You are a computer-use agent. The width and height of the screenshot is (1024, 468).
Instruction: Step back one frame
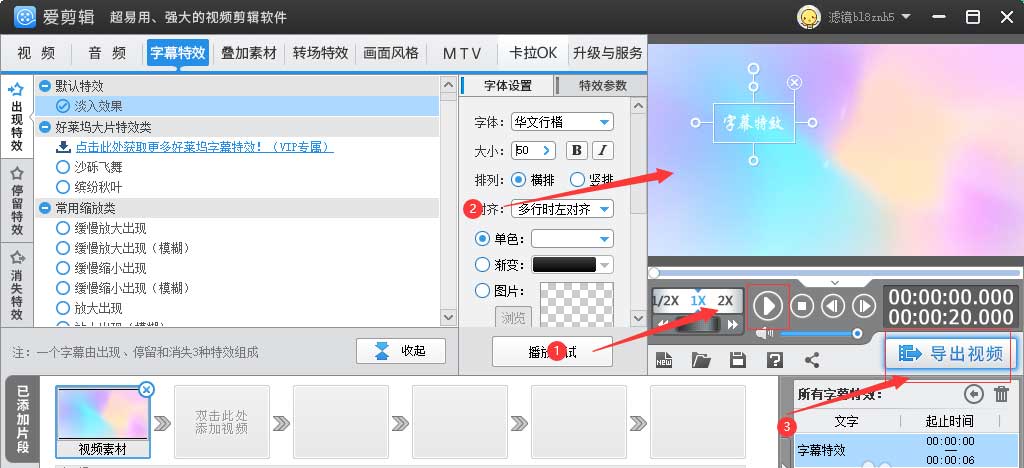(x=833, y=305)
